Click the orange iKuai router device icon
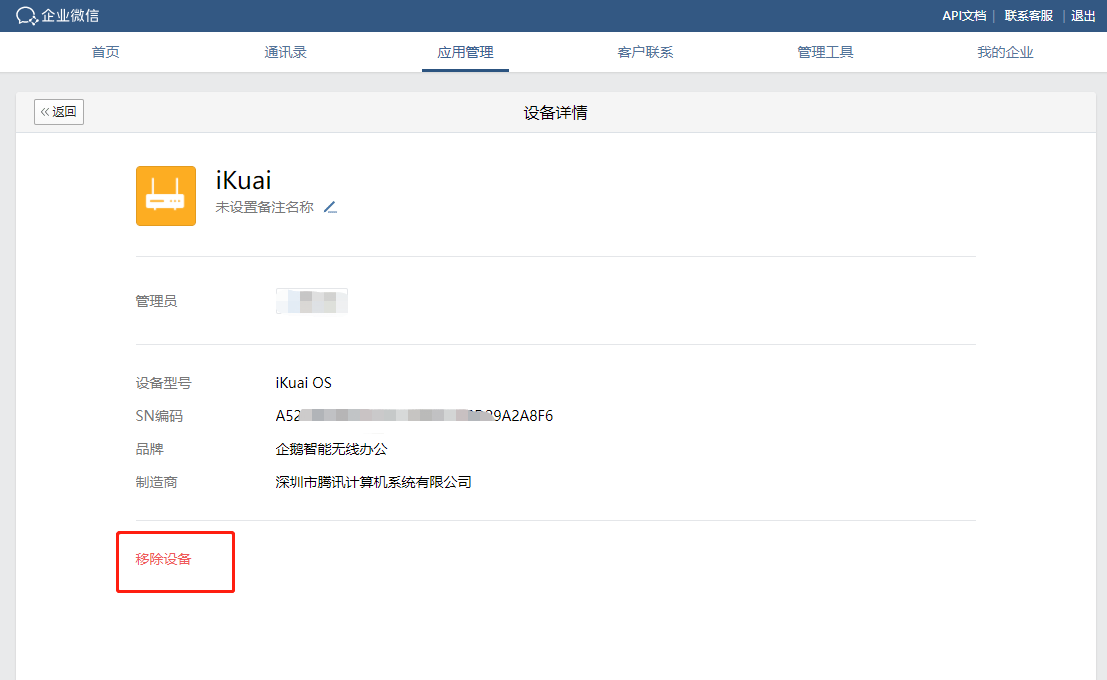The width and height of the screenshot is (1107, 680). click(166, 196)
